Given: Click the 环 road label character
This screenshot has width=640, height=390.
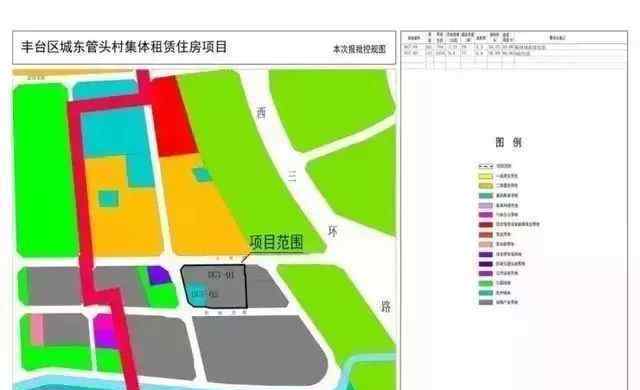Looking at the screenshot, I should click(333, 232).
